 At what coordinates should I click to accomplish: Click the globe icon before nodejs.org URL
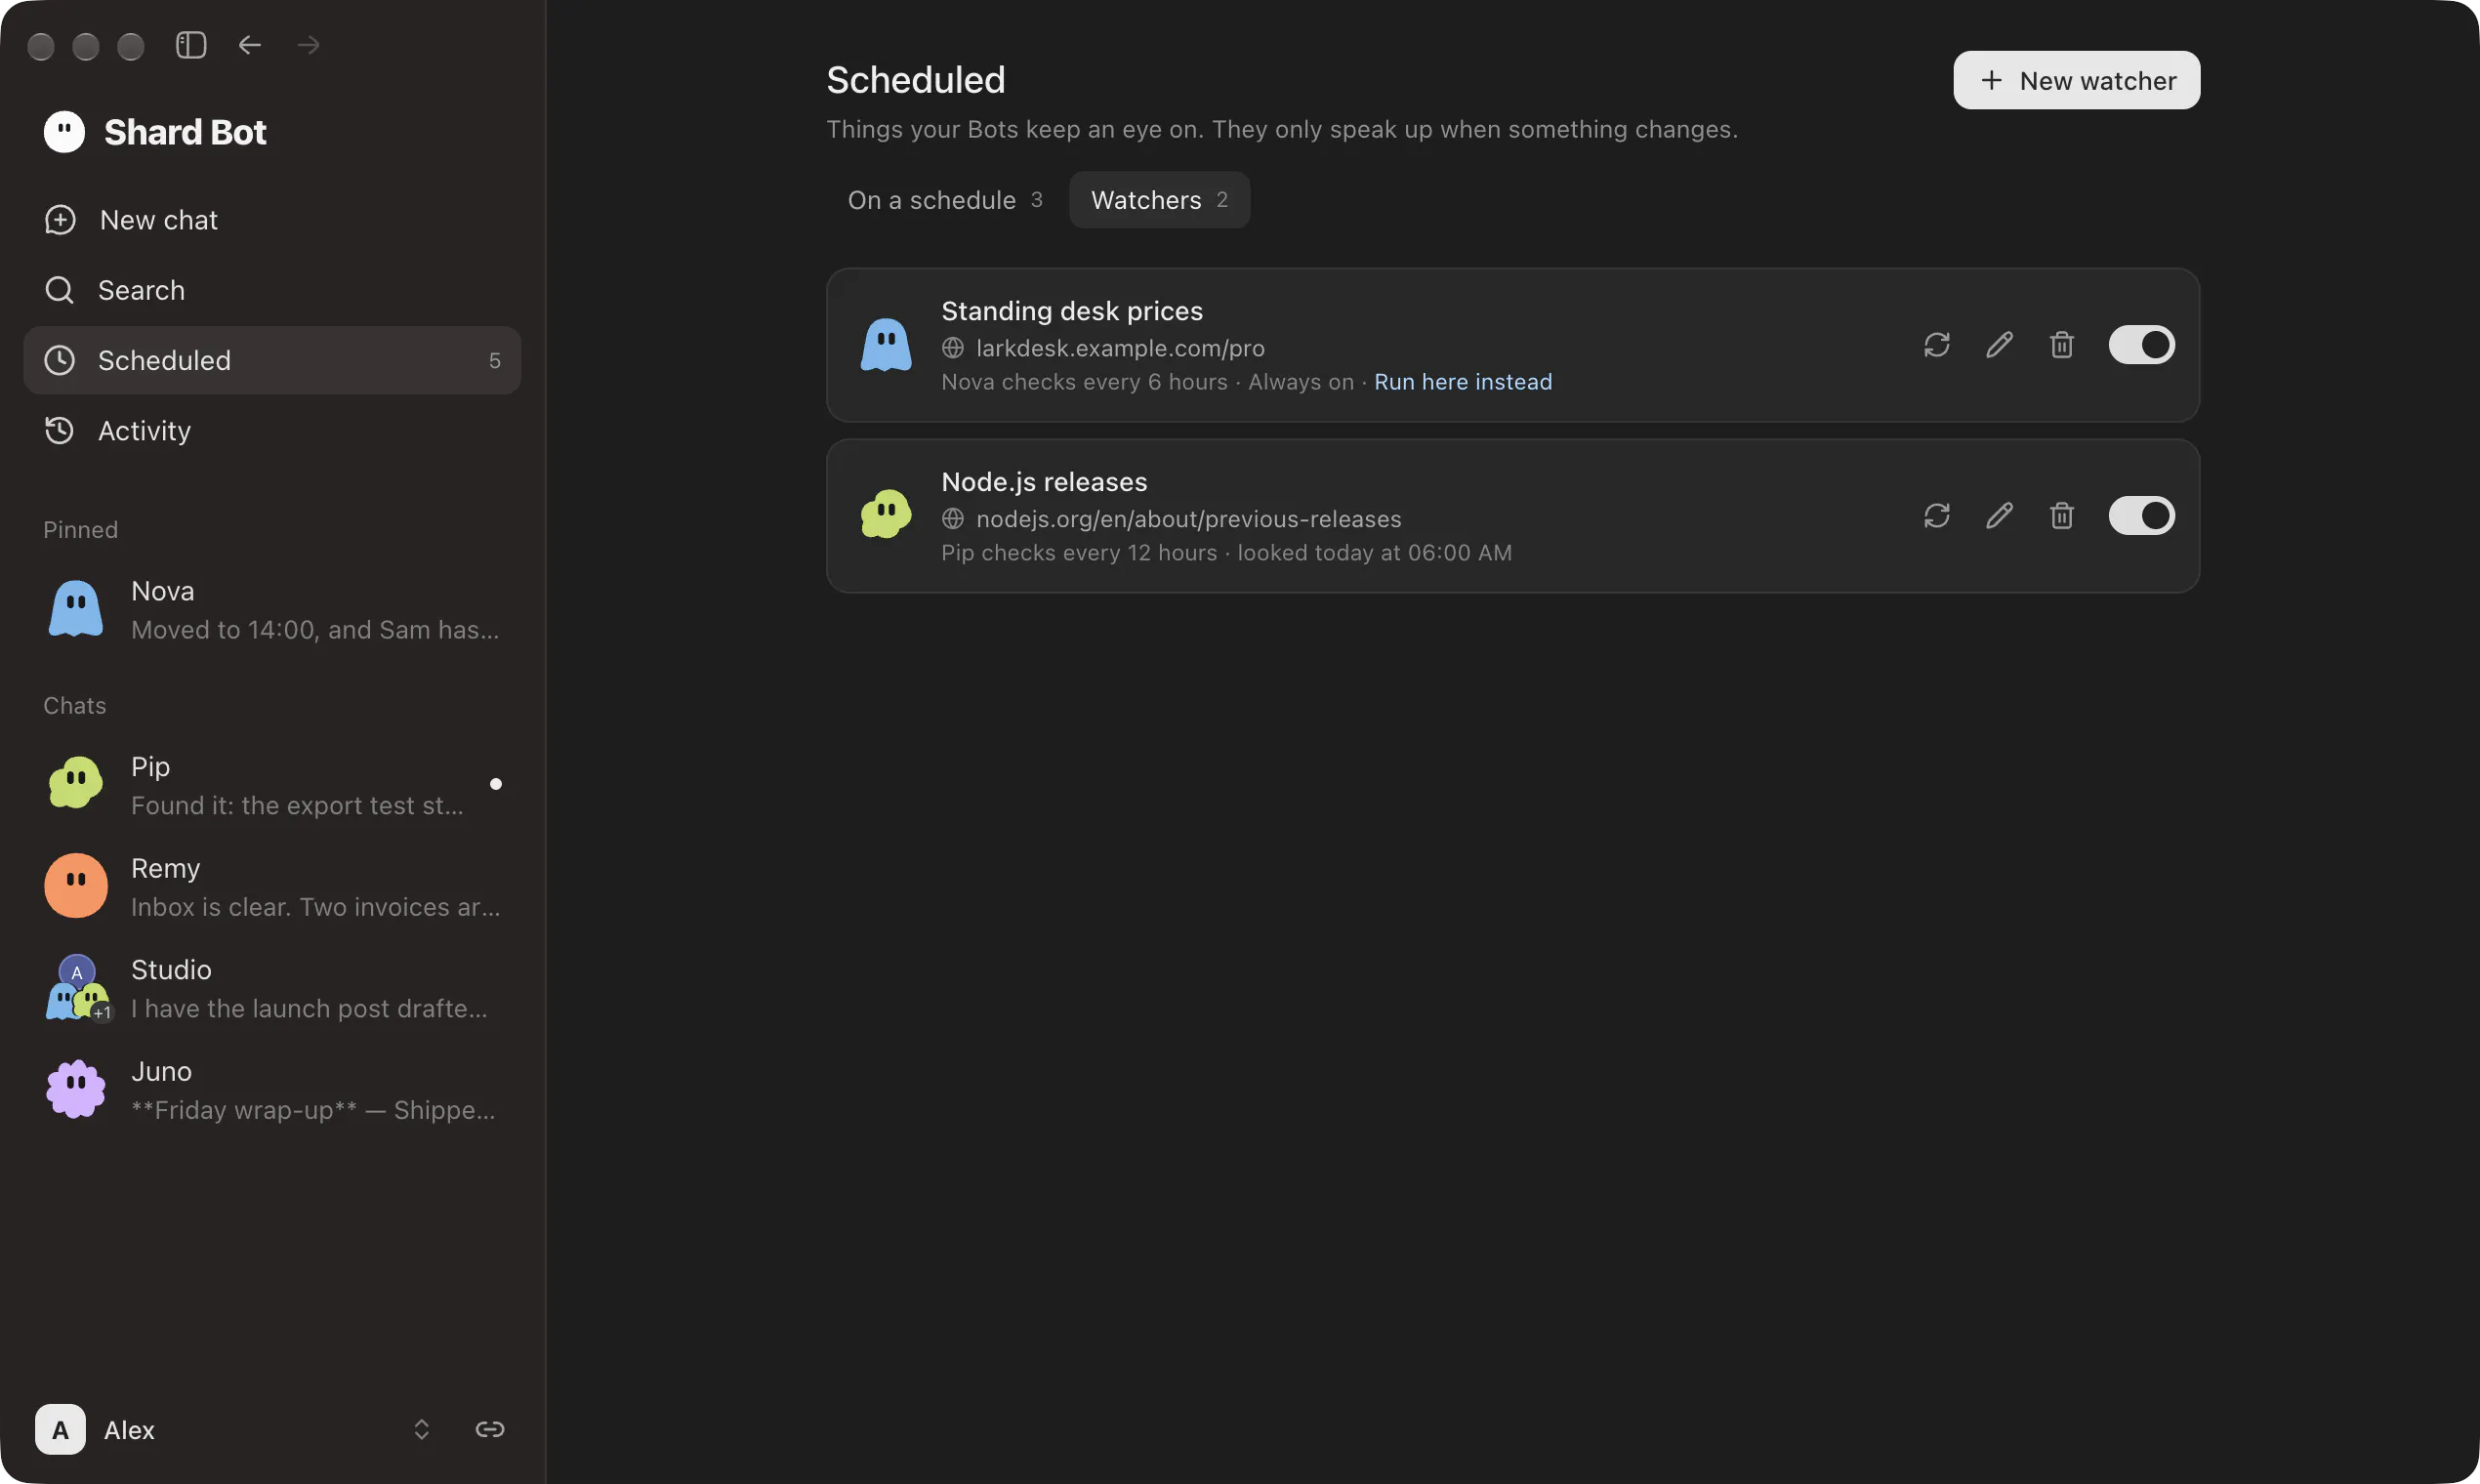click(x=953, y=519)
